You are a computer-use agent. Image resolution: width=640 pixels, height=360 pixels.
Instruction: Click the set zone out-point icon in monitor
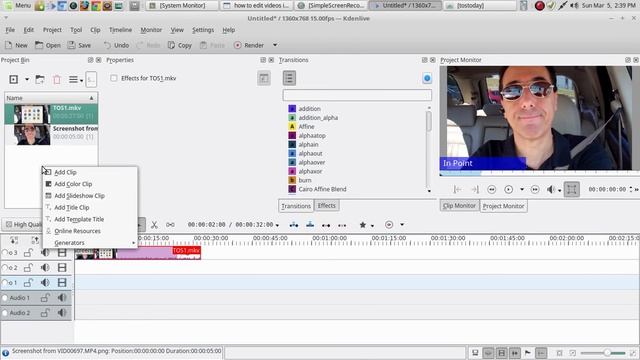pos(475,189)
